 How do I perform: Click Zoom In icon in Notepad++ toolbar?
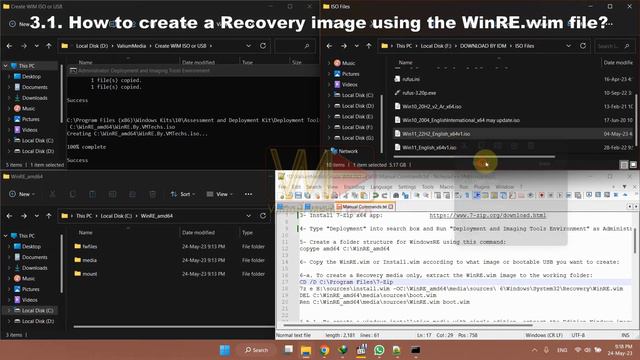(416, 196)
